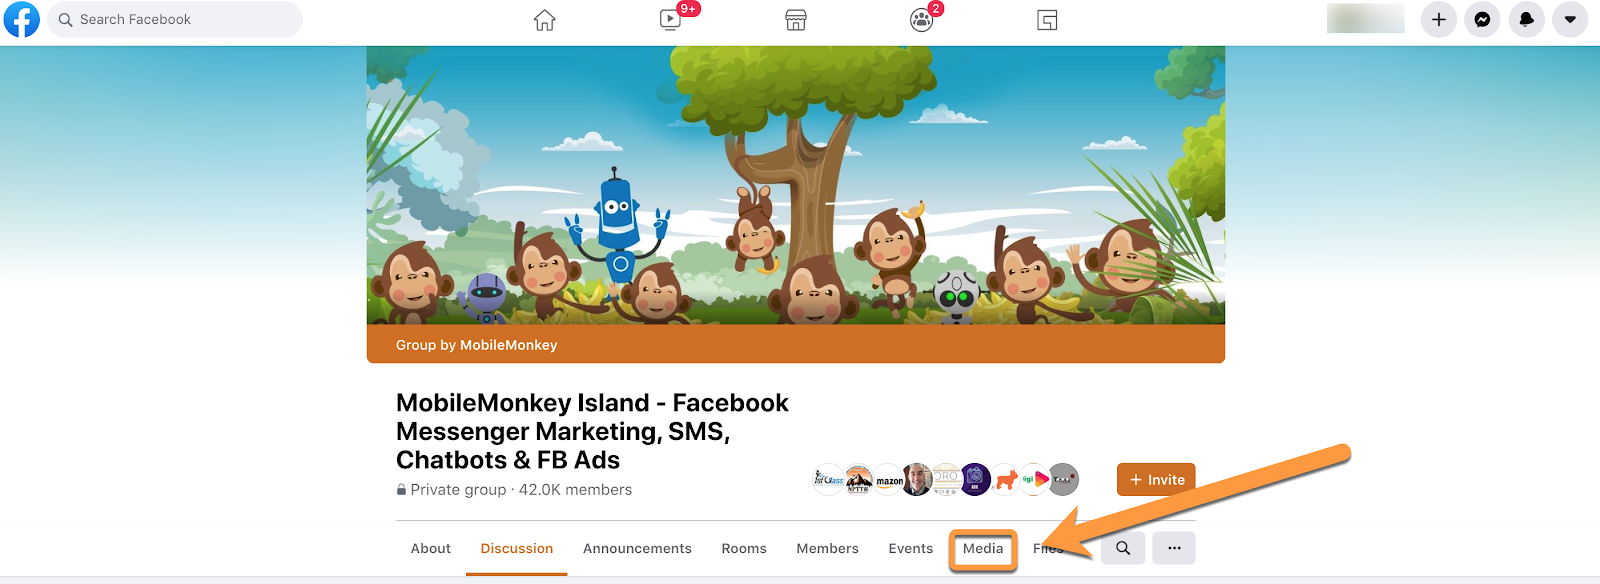Open the Groups icon in top navigation
Image resolution: width=1600 pixels, height=584 pixels.
(921, 20)
